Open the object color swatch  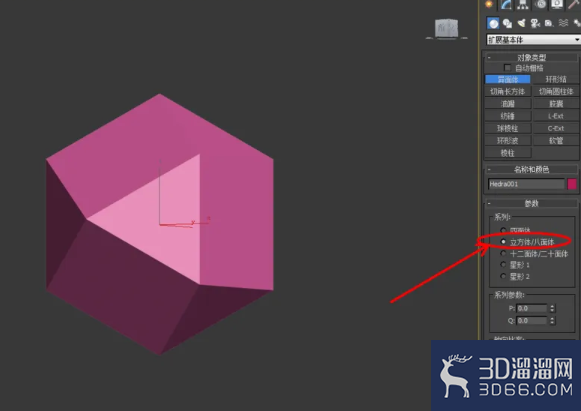(572, 184)
